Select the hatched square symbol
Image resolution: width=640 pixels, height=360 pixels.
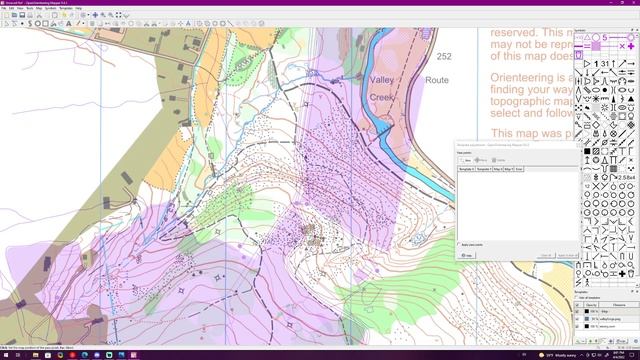[x=596, y=151]
